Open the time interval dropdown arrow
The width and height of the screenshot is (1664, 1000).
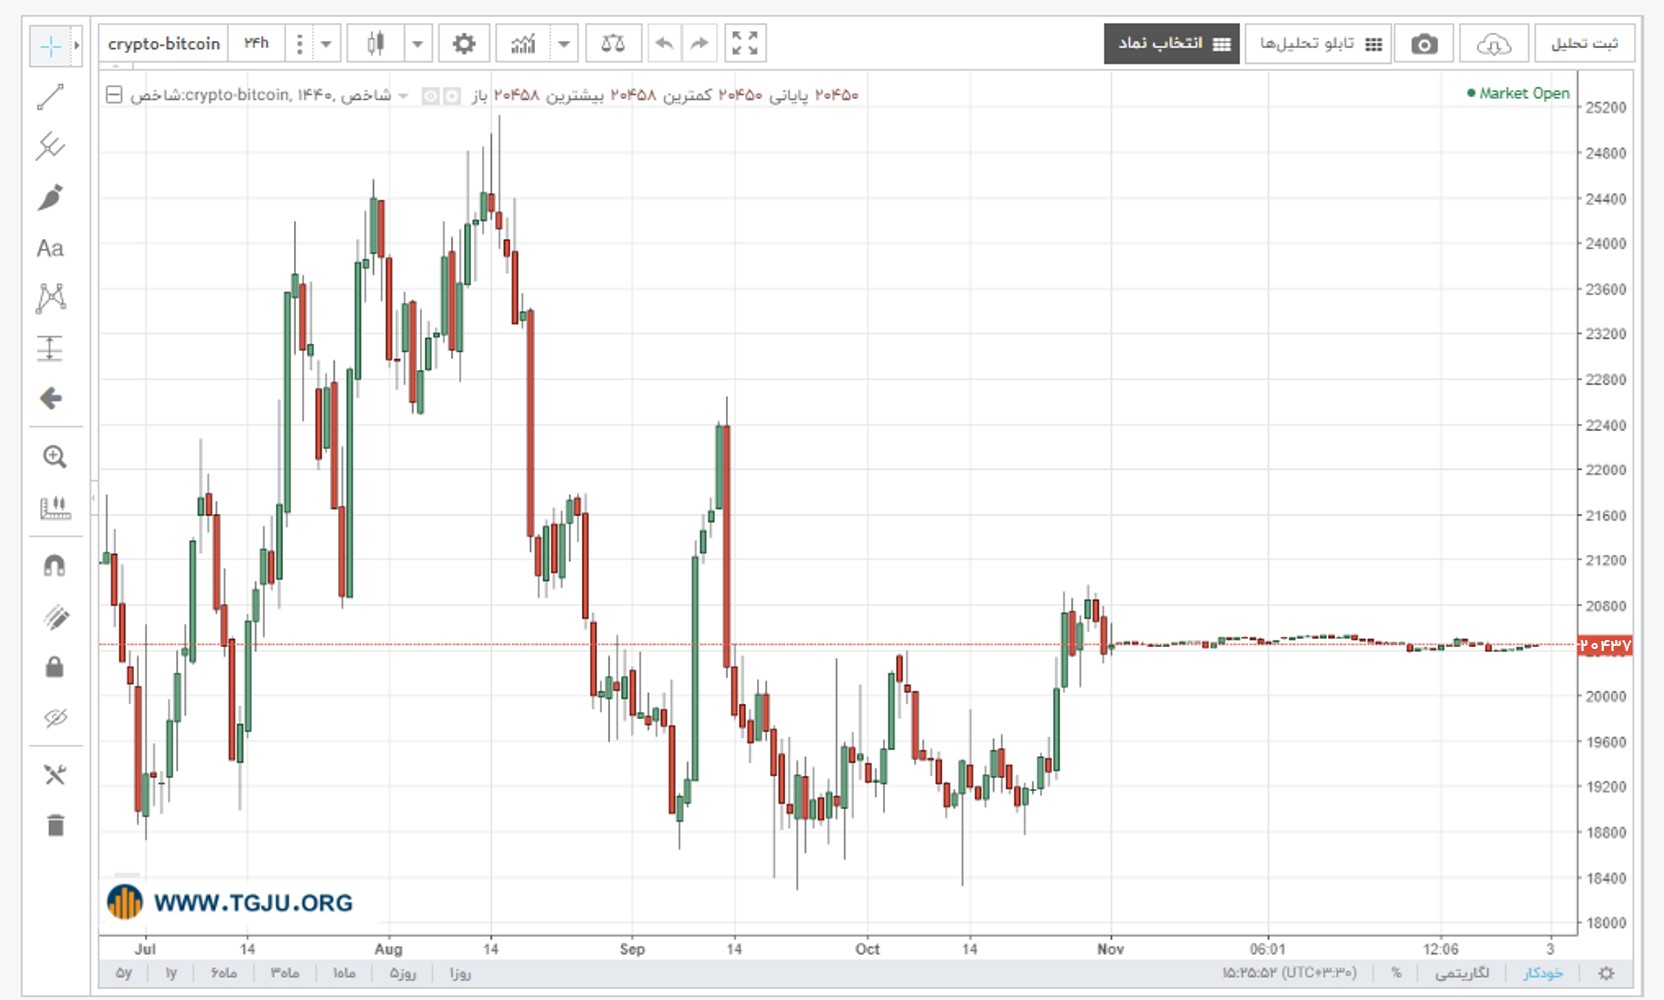point(326,44)
